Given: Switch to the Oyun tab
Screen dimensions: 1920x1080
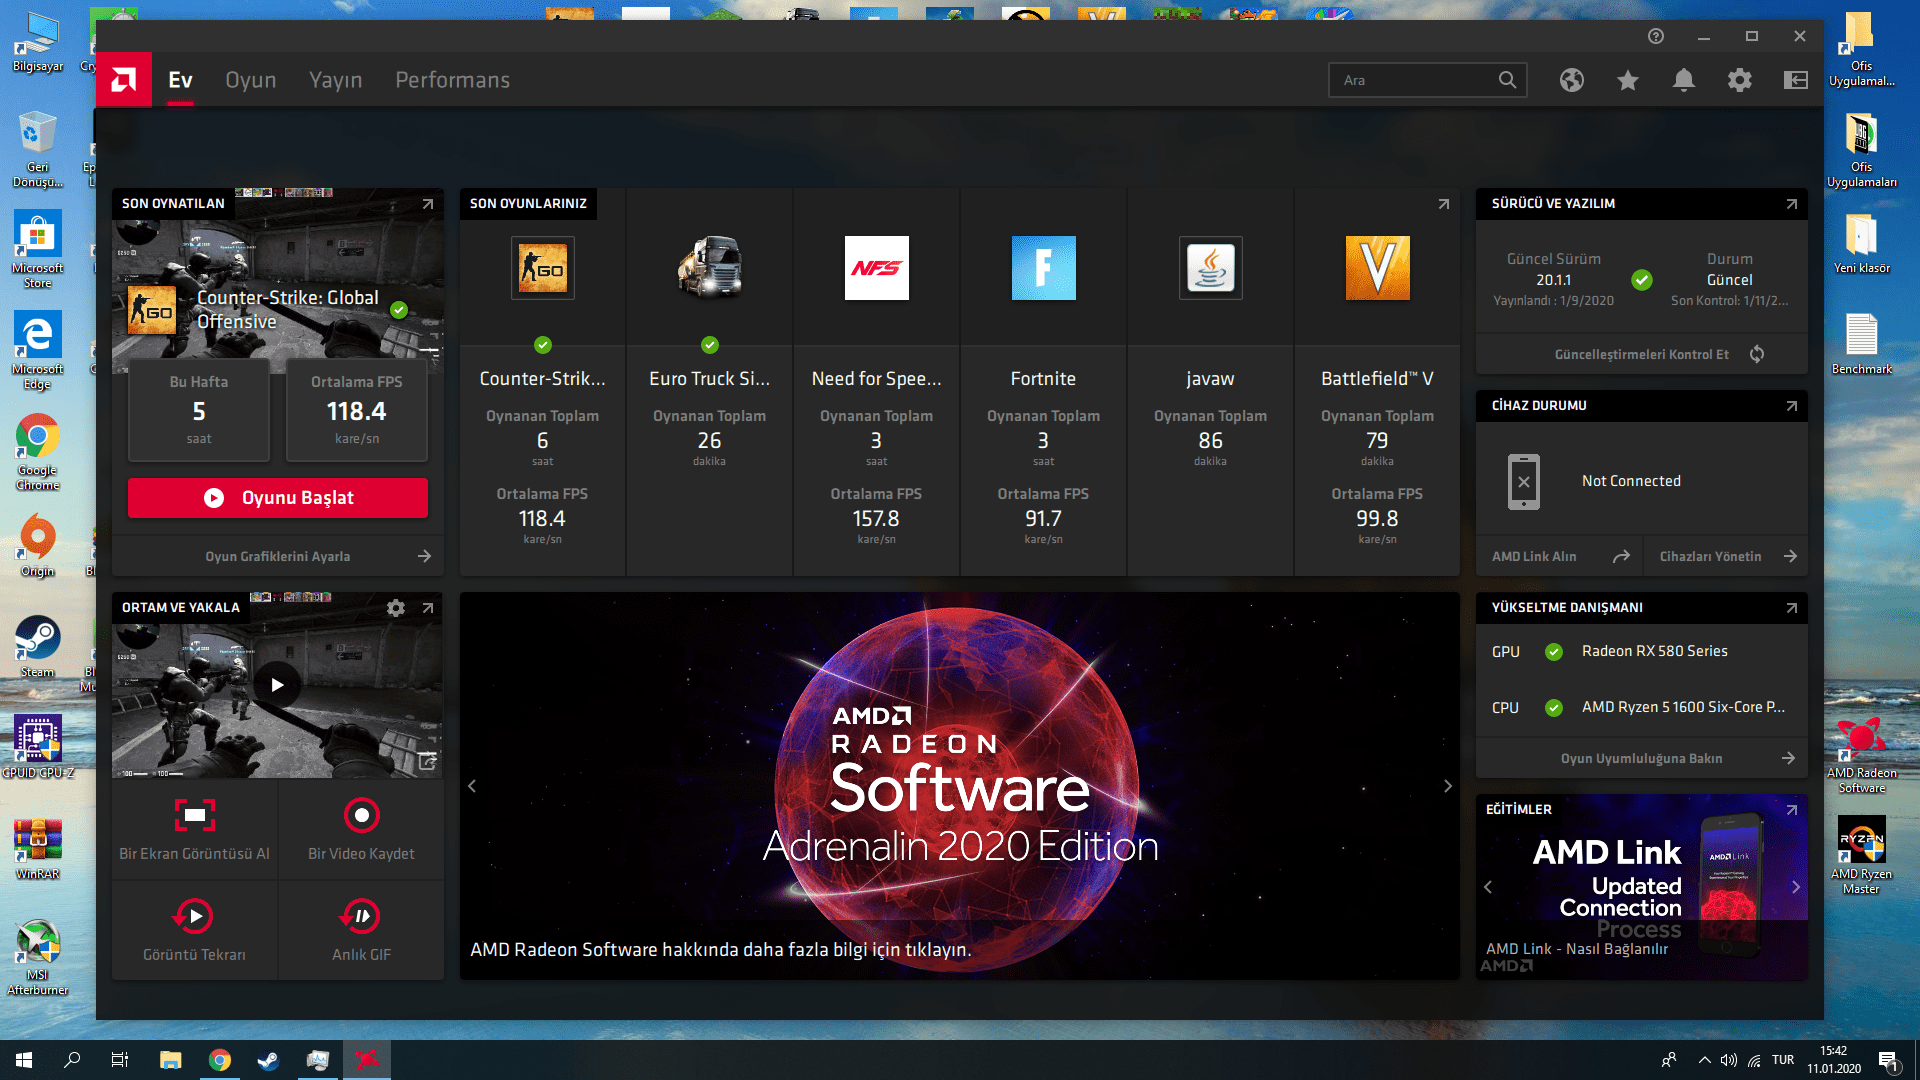Looking at the screenshot, I should [x=250, y=80].
